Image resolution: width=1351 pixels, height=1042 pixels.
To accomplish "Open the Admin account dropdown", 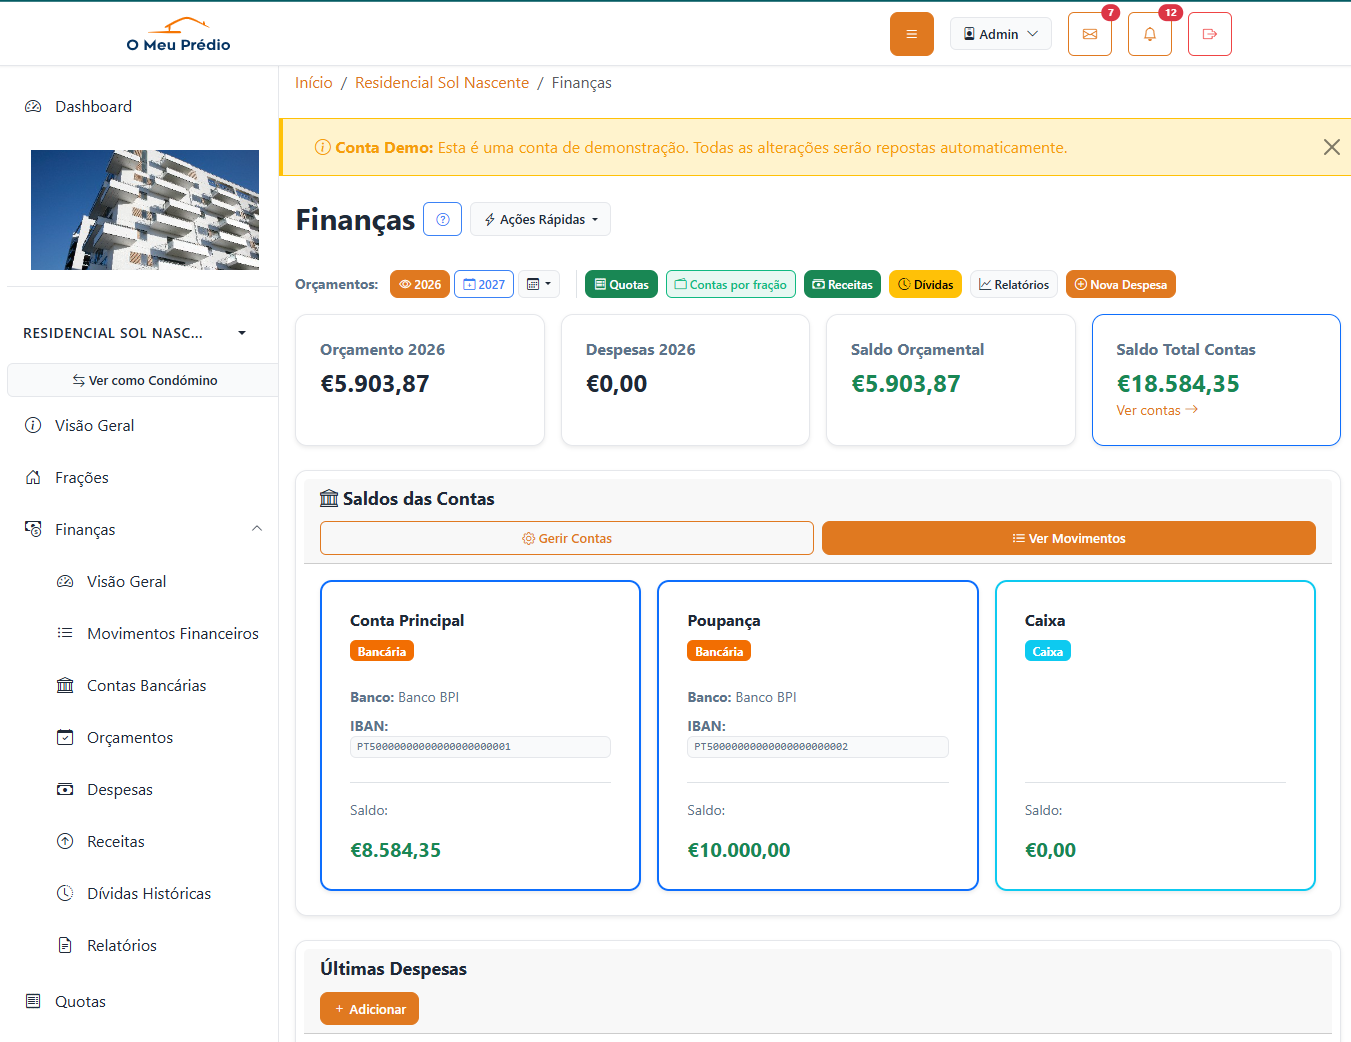I will pos(1000,33).
